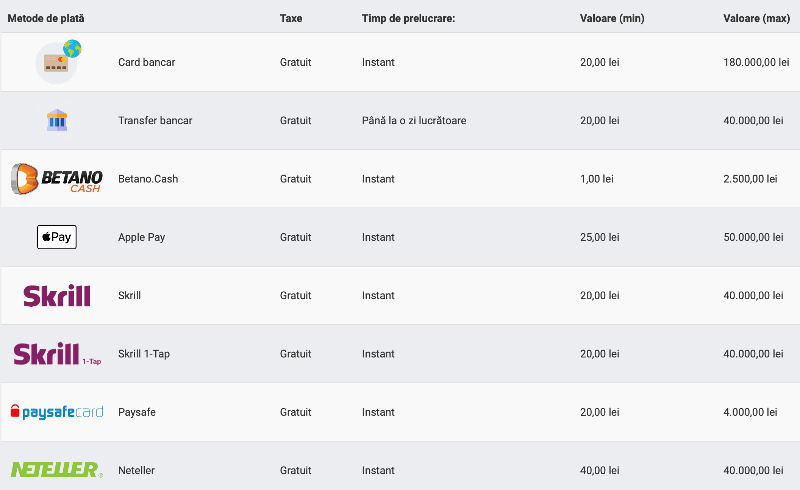Screen dimensions: 800x490
Task: Click the Skrill logo
Action: (57, 296)
